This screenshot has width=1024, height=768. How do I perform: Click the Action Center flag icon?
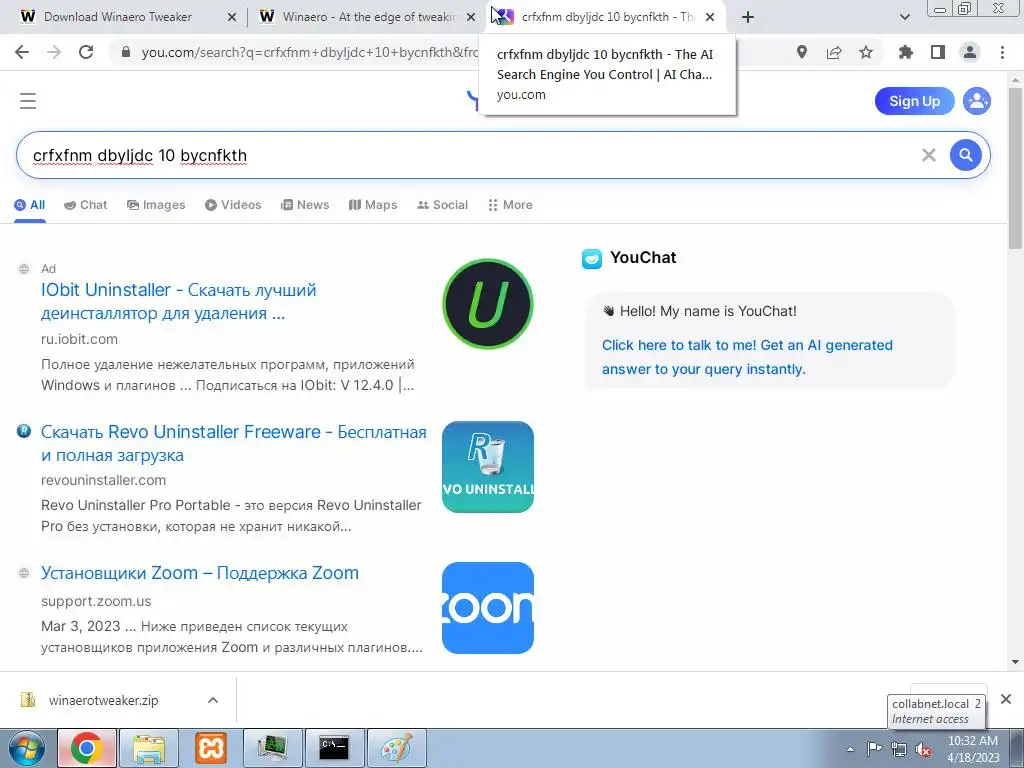tap(874, 749)
